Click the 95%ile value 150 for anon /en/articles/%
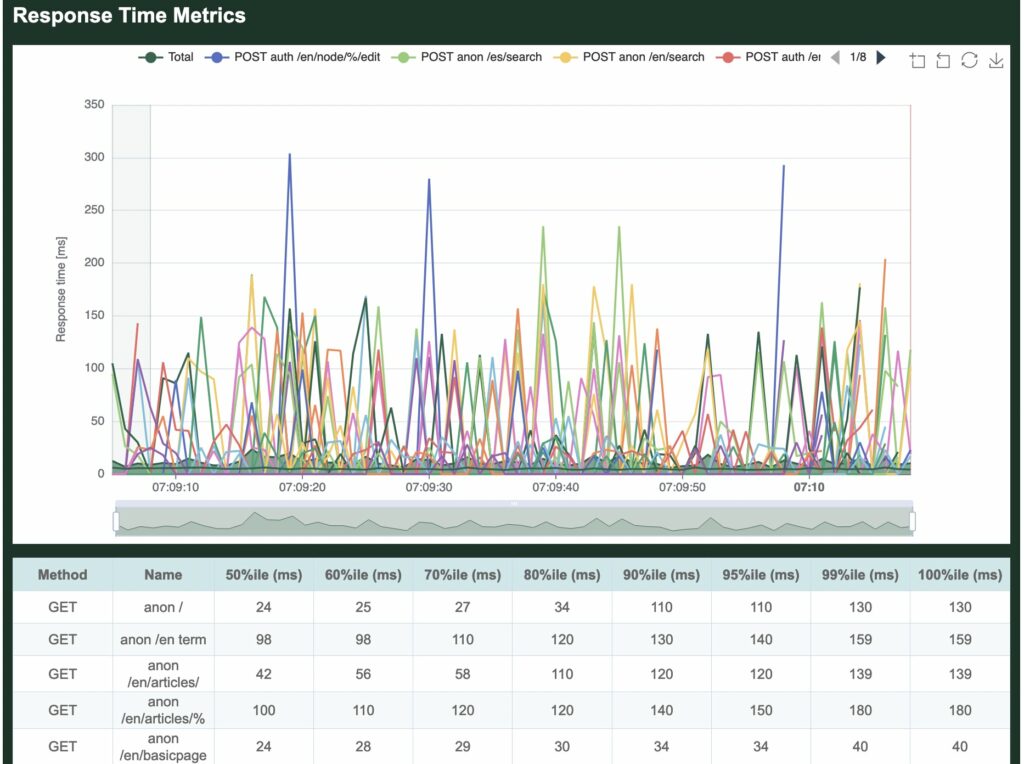The width and height of the screenshot is (1024, 764). tap(761, 710)
